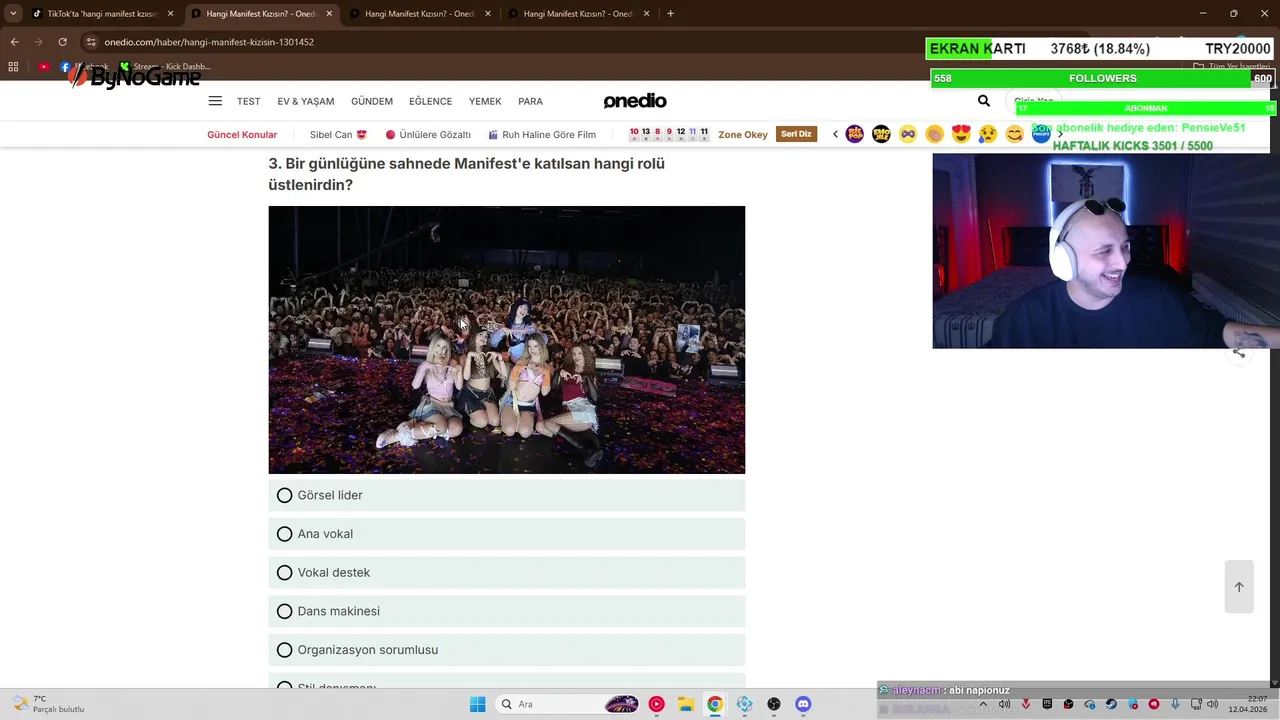The height and width of the screenshot is (720, 1280).
Task: Open Chrome from the taskbar
Action: pyautogui.click(x=715, y=704)
